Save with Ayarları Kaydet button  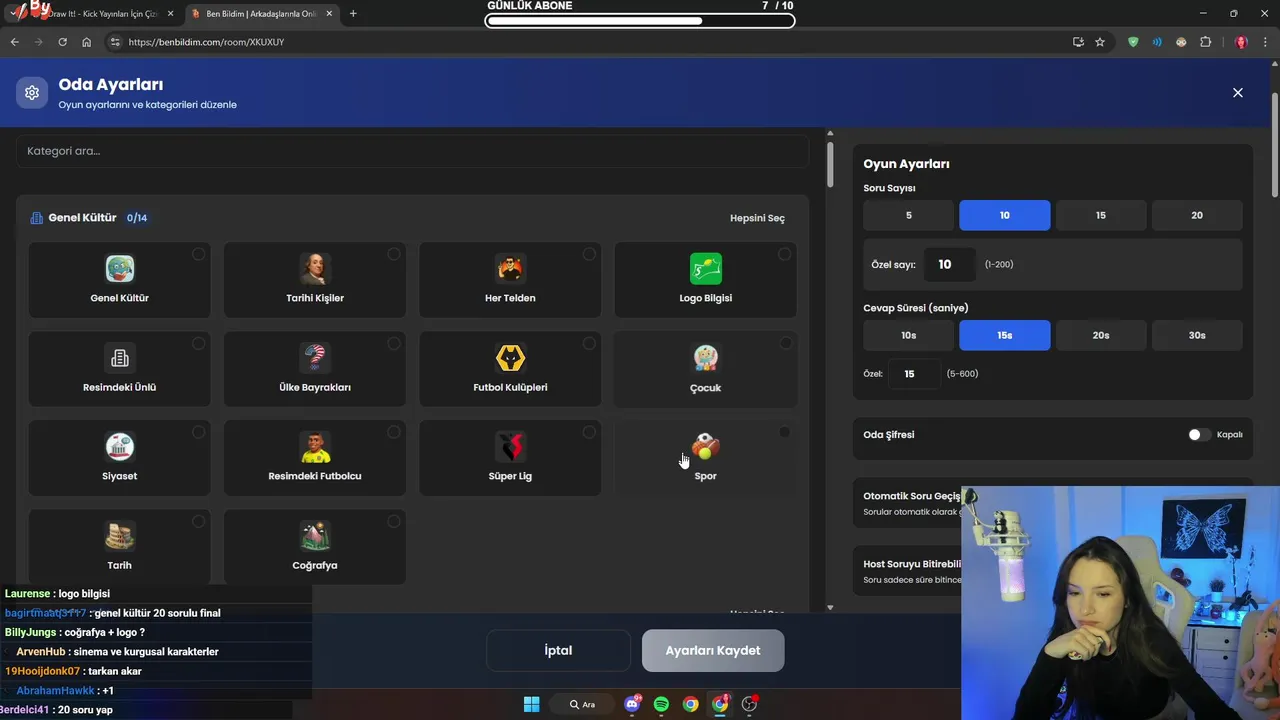coord(713,650)
